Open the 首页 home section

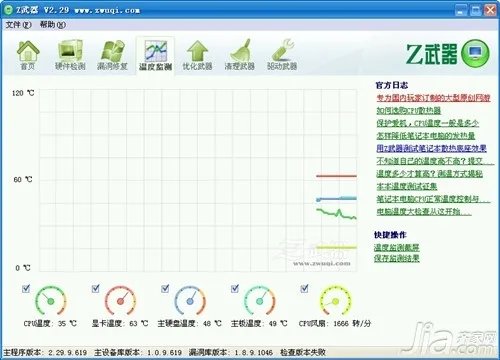28,55
